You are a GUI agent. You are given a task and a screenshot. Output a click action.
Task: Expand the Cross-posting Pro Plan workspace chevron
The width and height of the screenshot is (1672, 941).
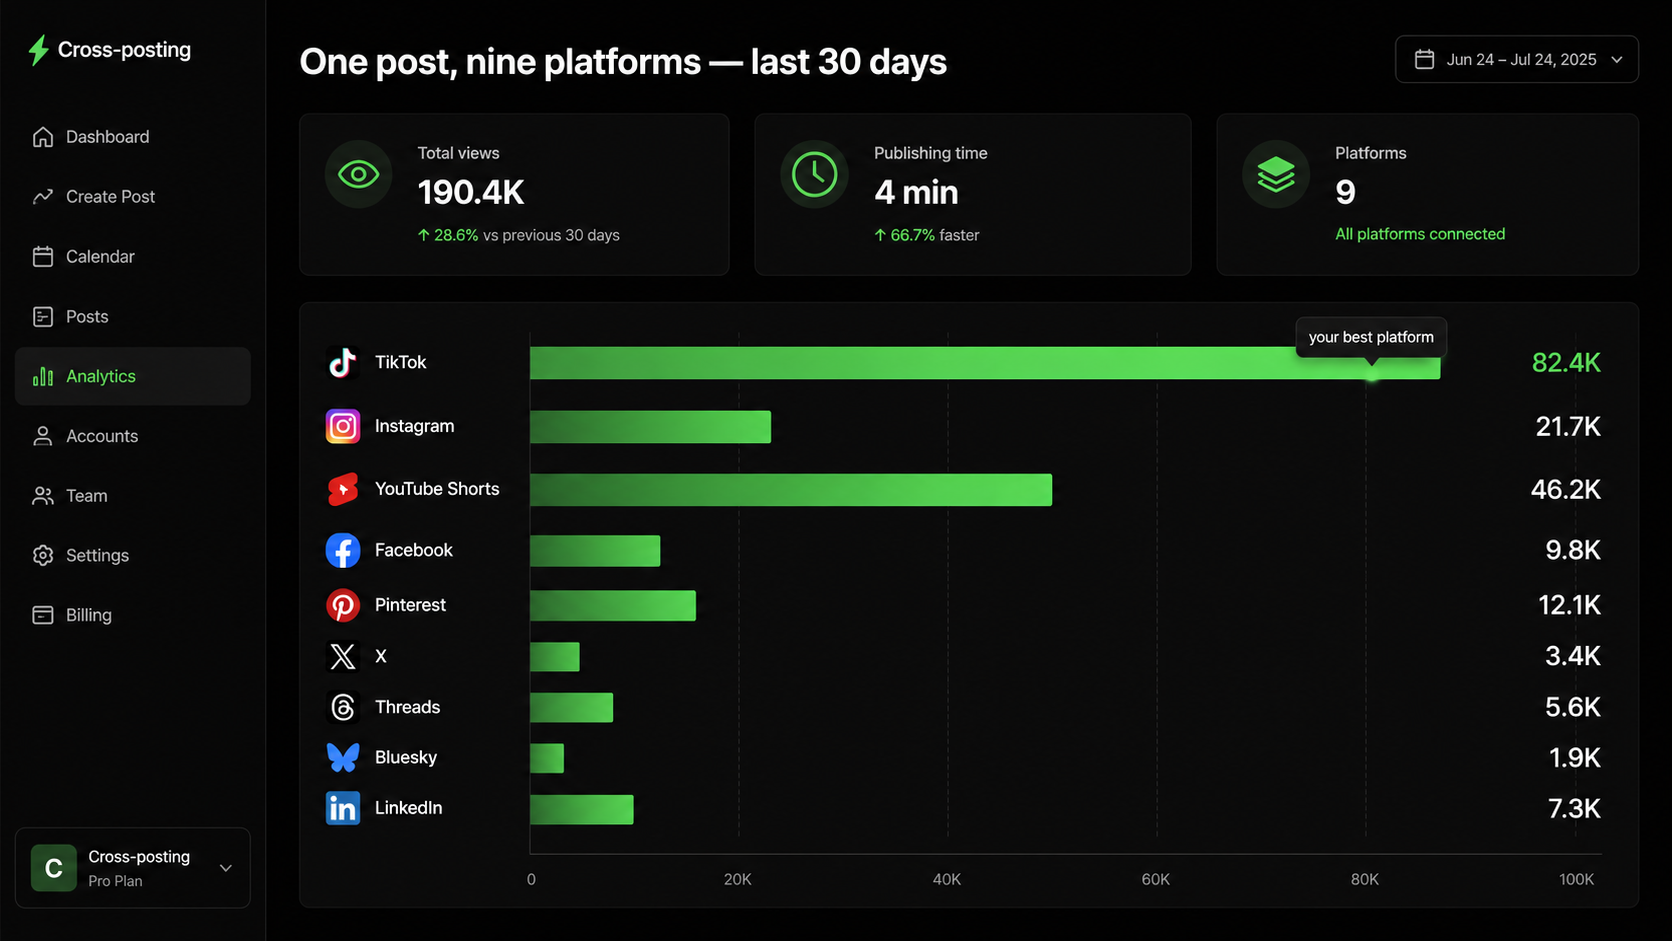point(226,868)
